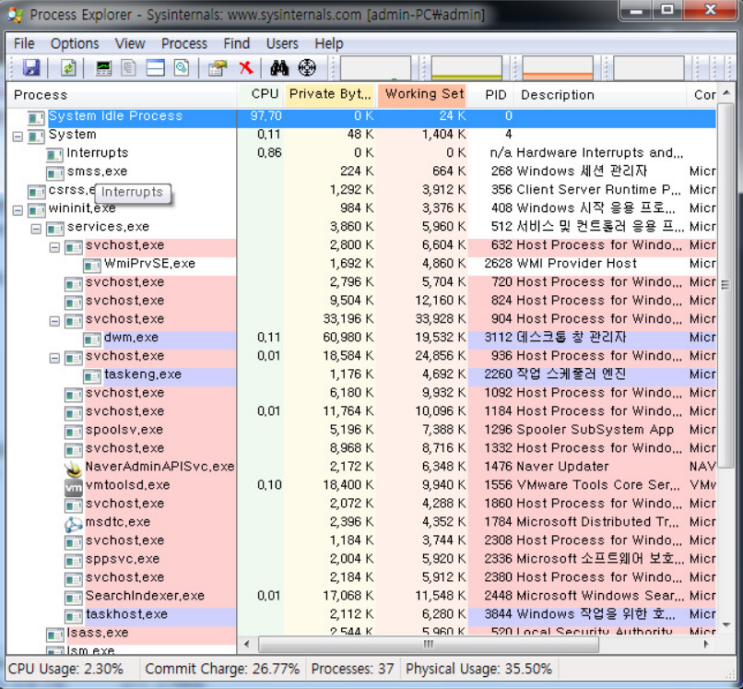Click the msdtc.exe process icon
The width and height of the screenshot is (743, 689).
point(73,524)
